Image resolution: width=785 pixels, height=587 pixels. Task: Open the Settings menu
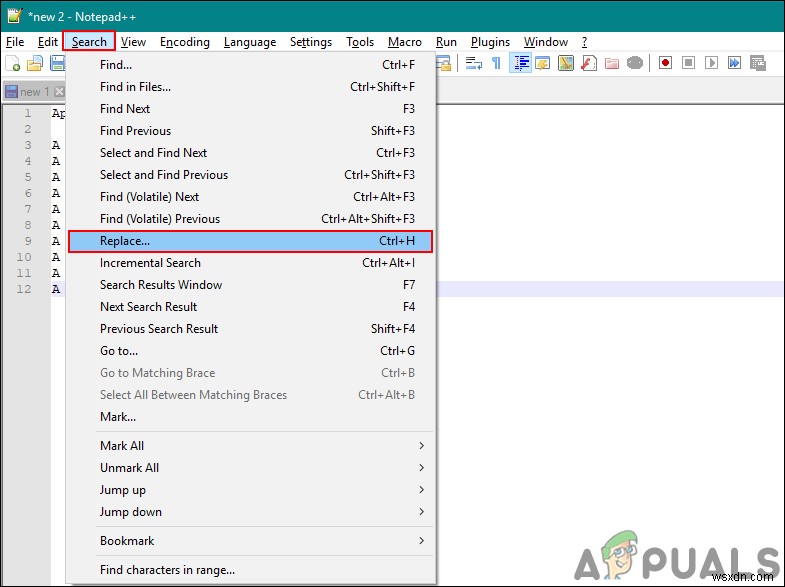[311, 42]
